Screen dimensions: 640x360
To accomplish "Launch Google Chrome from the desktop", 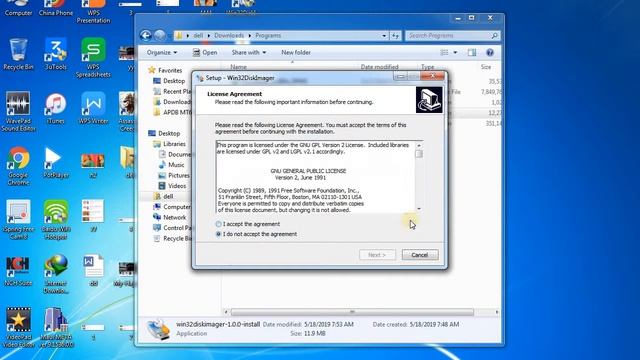I will pyautogui.click(x=18, y=166).
